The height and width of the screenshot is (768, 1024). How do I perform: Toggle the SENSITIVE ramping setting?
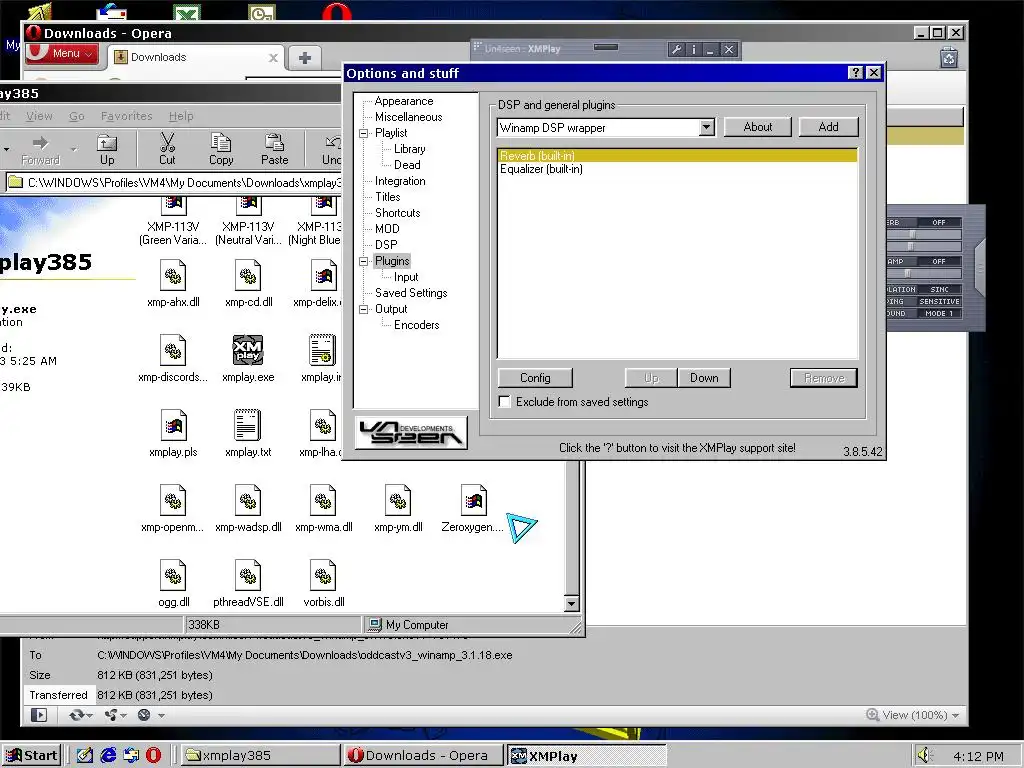[x=939, y=302]
